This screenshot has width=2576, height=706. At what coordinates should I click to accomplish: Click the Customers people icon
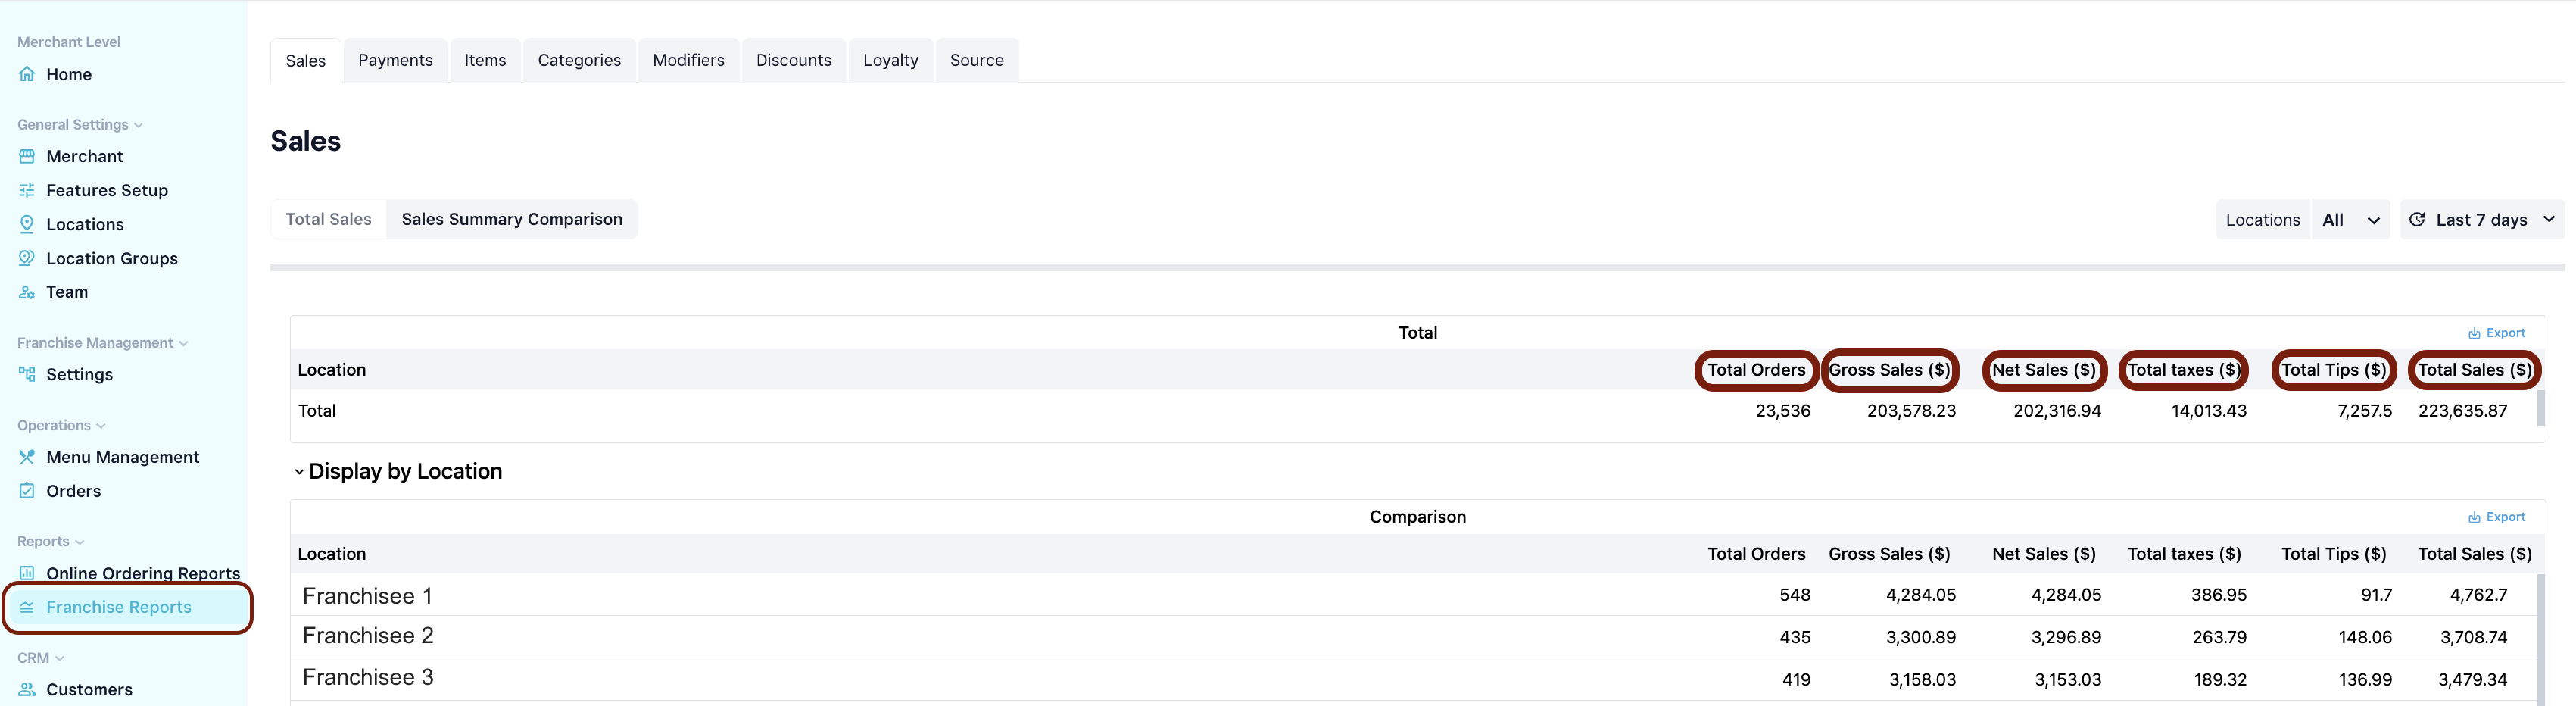(x=27, y=689)
